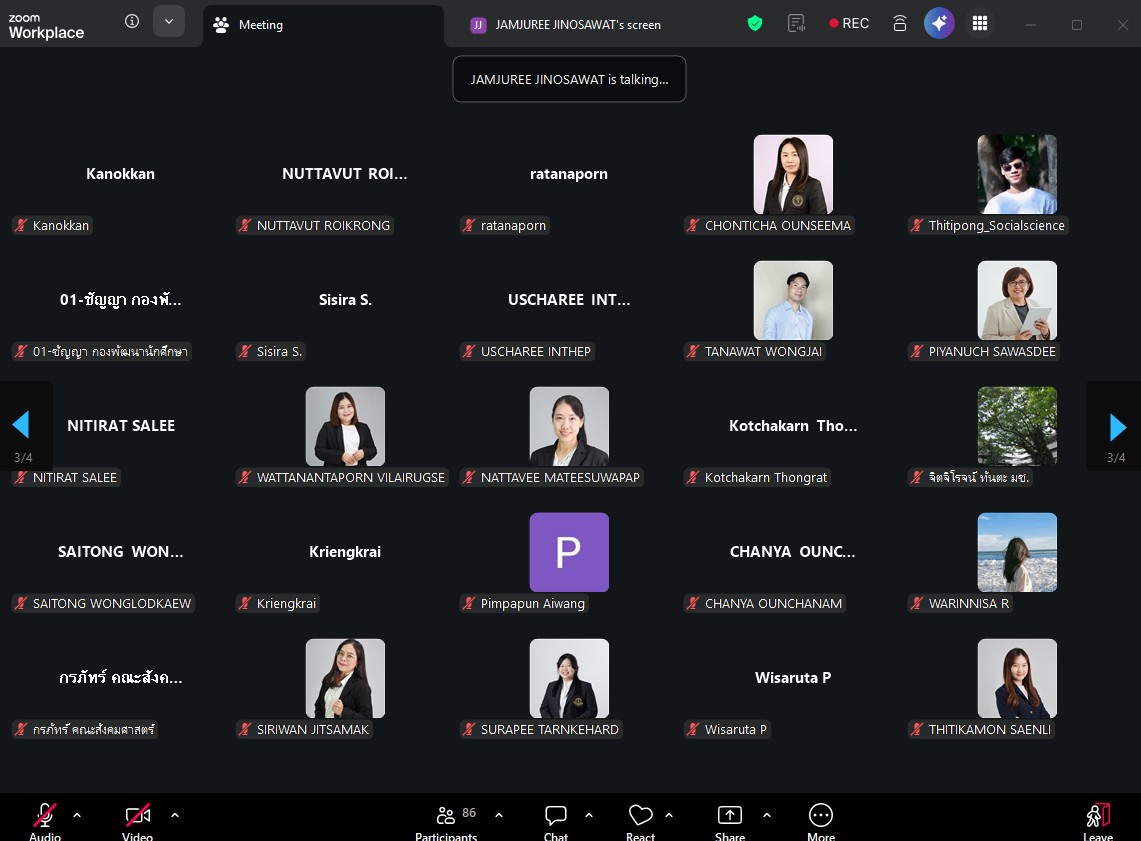
Task: Open the React emoji button
Action: pos(640,821)
